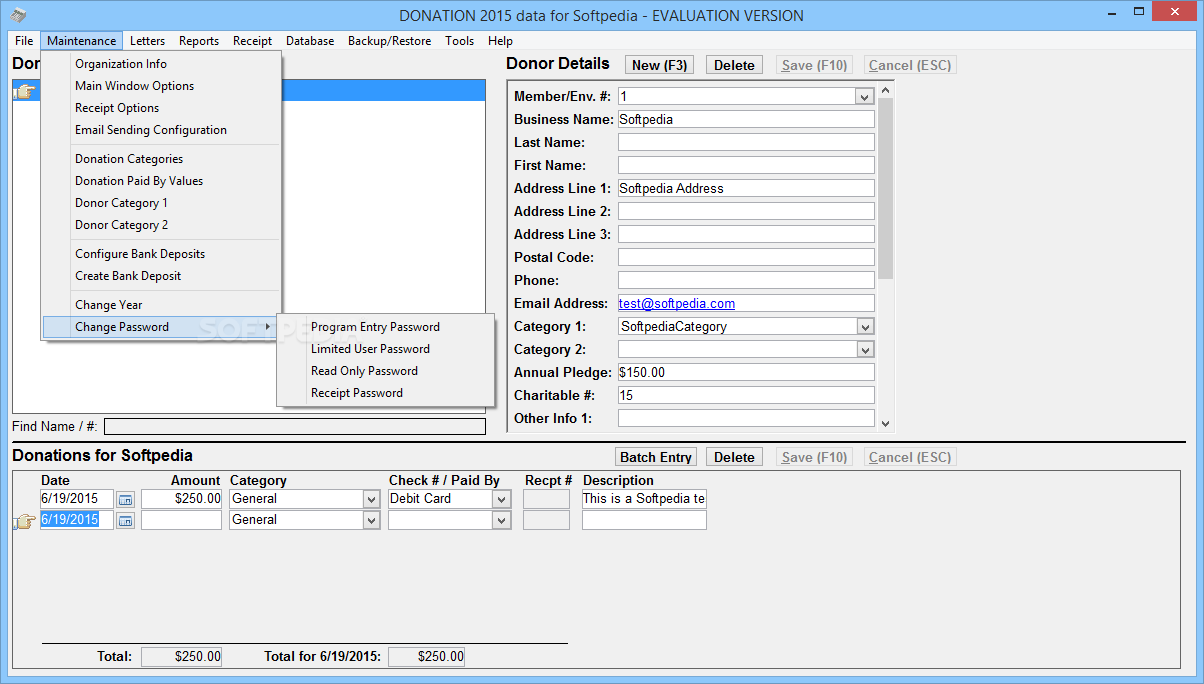This screenshot has width=1204, height=684.
Task: Click the Postal Code field
Action: pos(746,257)
